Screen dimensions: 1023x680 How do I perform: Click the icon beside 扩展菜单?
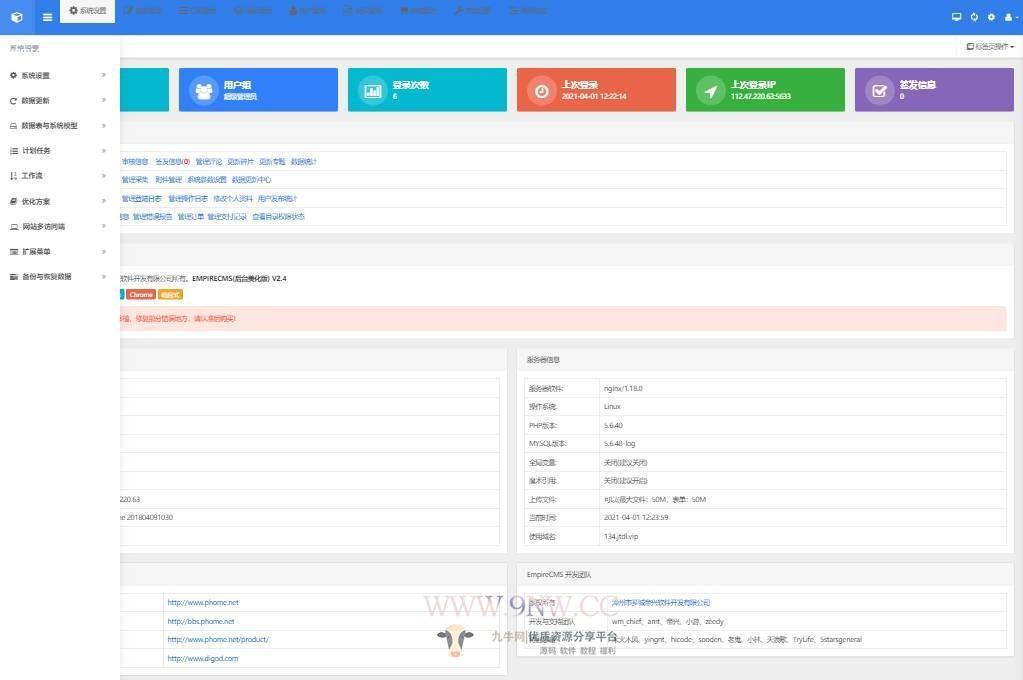(14, 252)
